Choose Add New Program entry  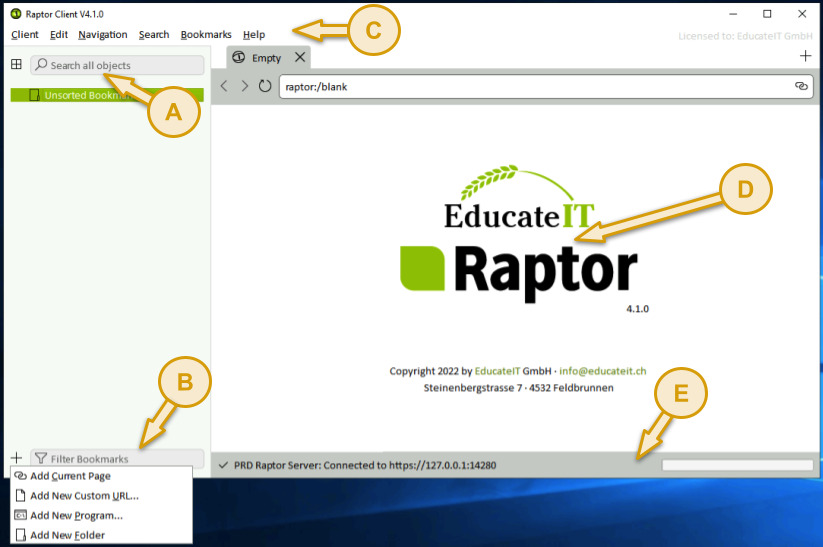tap(76, 516)
